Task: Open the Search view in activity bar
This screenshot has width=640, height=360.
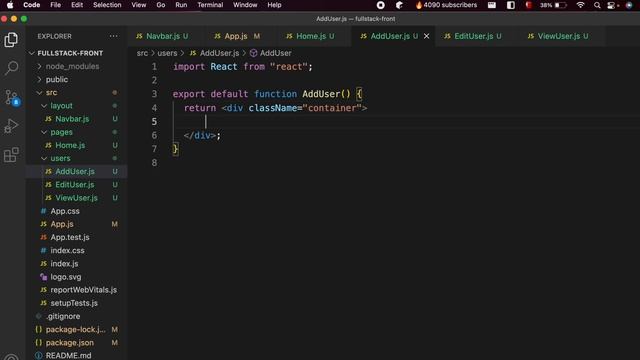Action: [x=11, y=68]
